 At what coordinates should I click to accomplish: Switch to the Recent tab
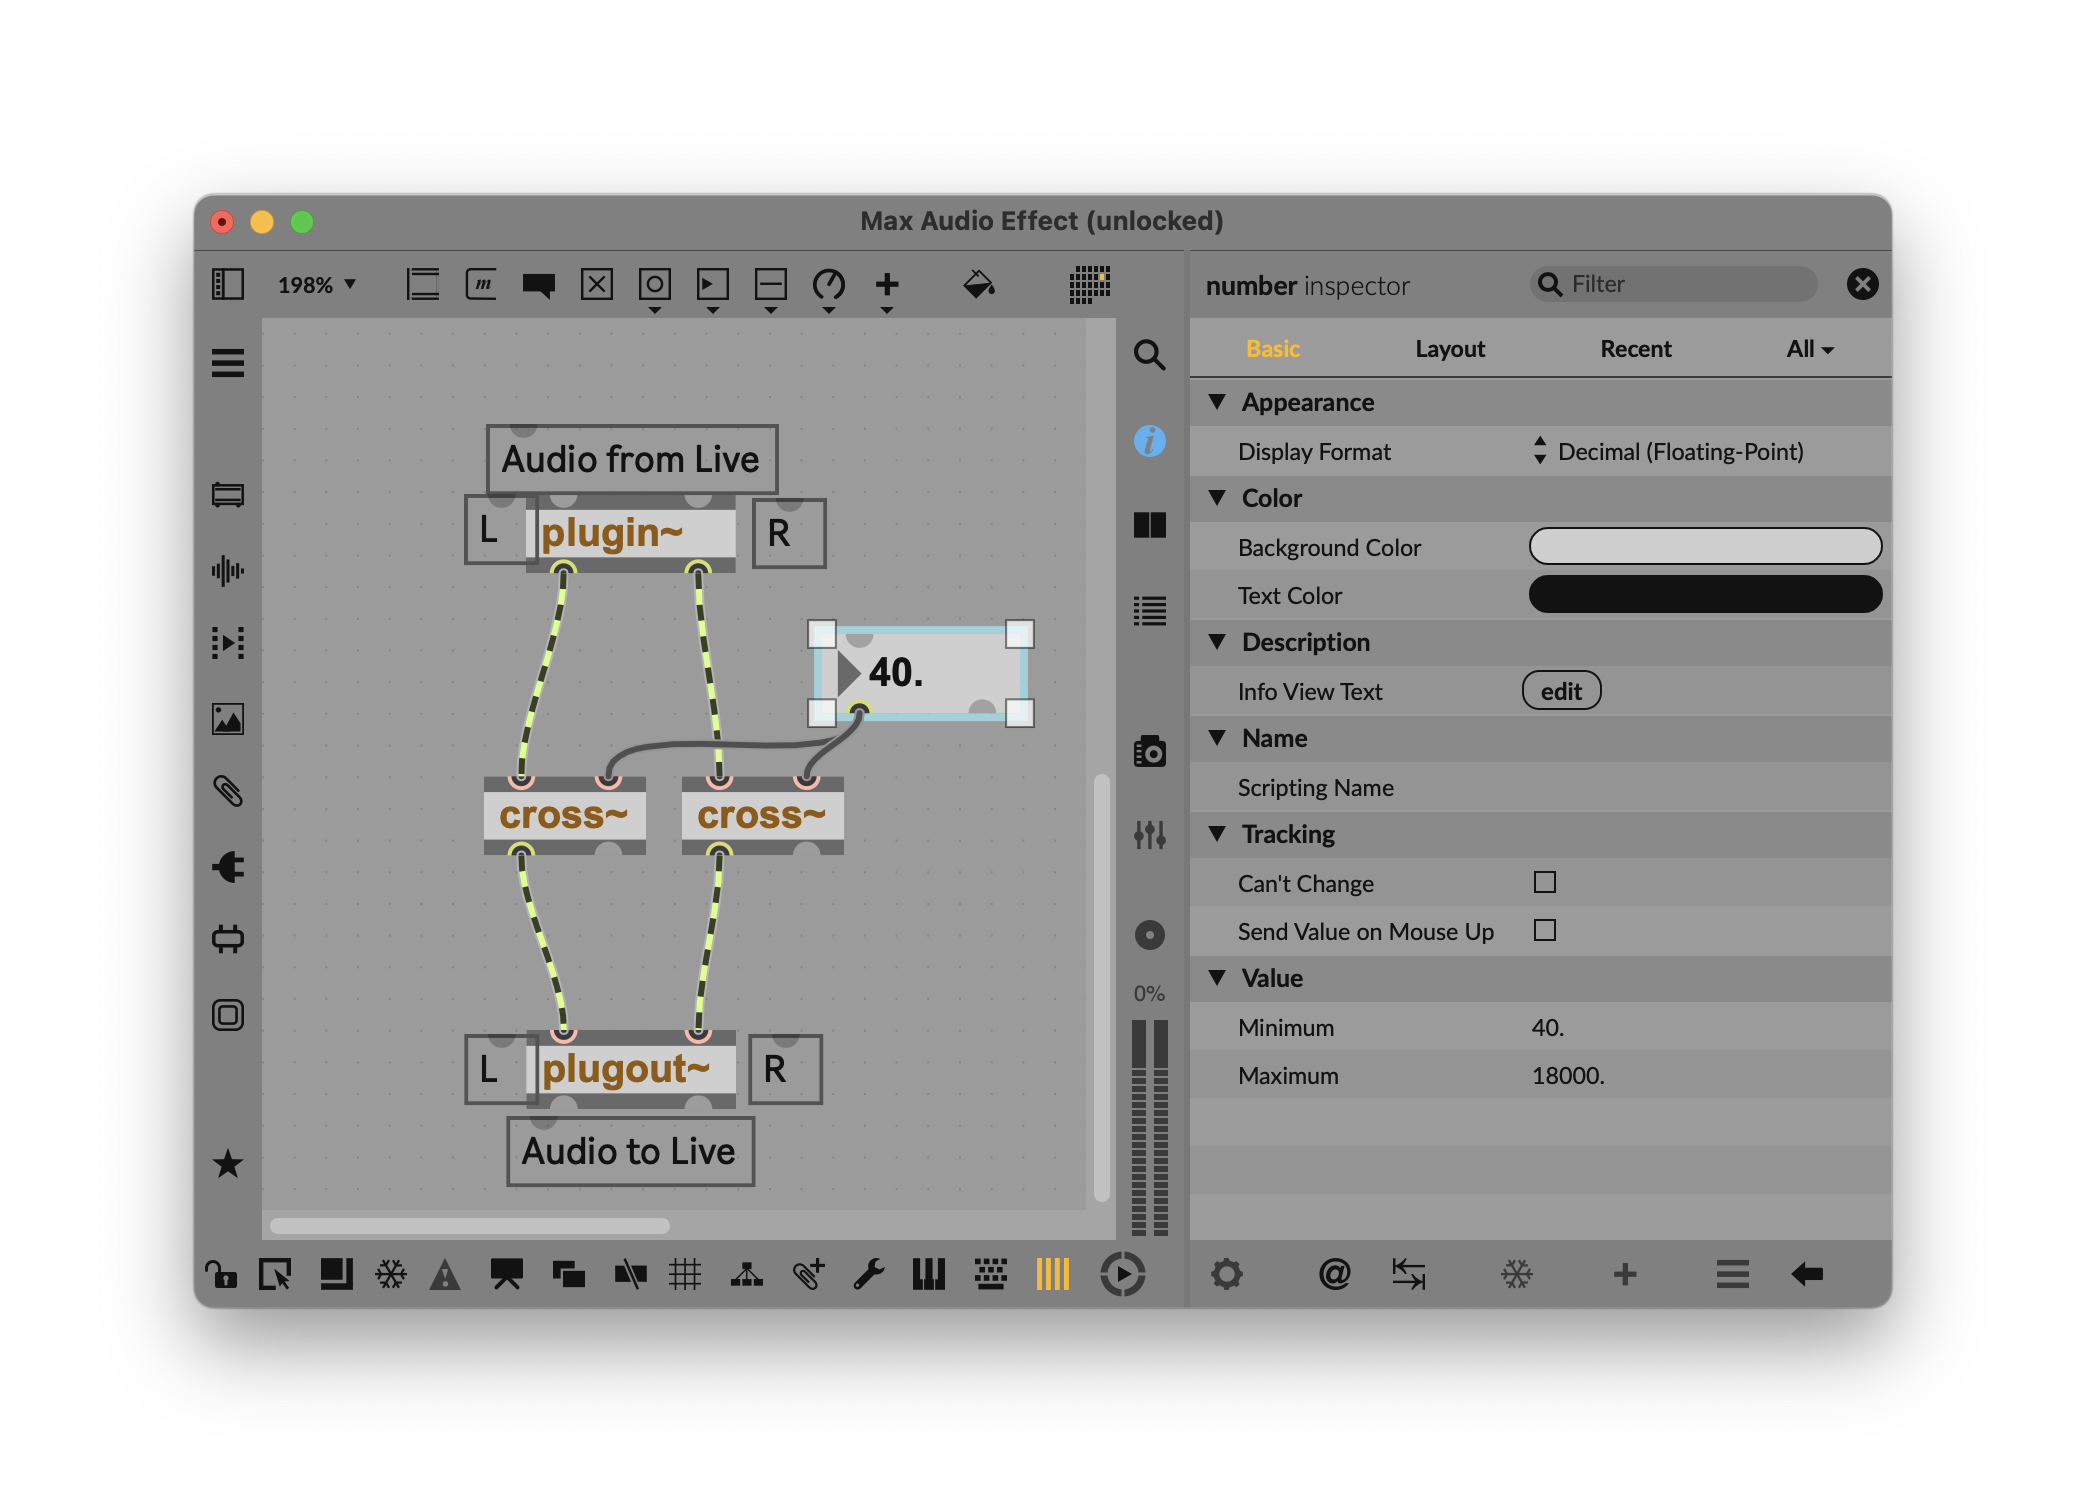click(1635, 349)
